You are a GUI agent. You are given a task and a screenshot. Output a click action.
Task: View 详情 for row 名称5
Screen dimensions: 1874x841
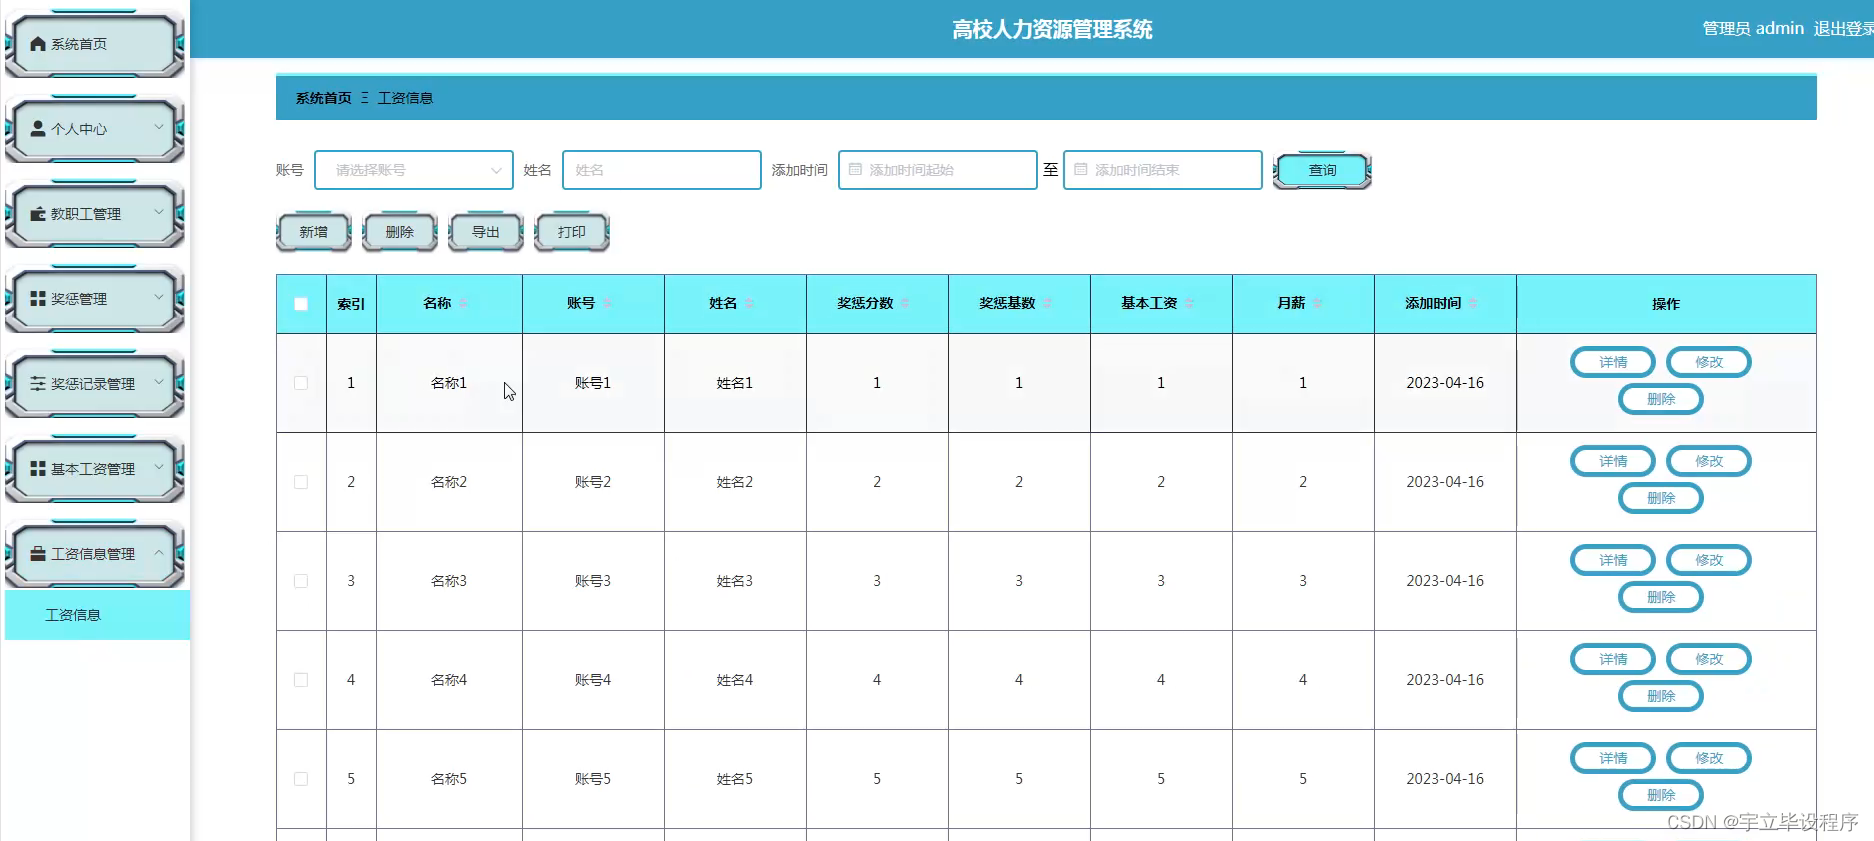(x=1613, y=758)
